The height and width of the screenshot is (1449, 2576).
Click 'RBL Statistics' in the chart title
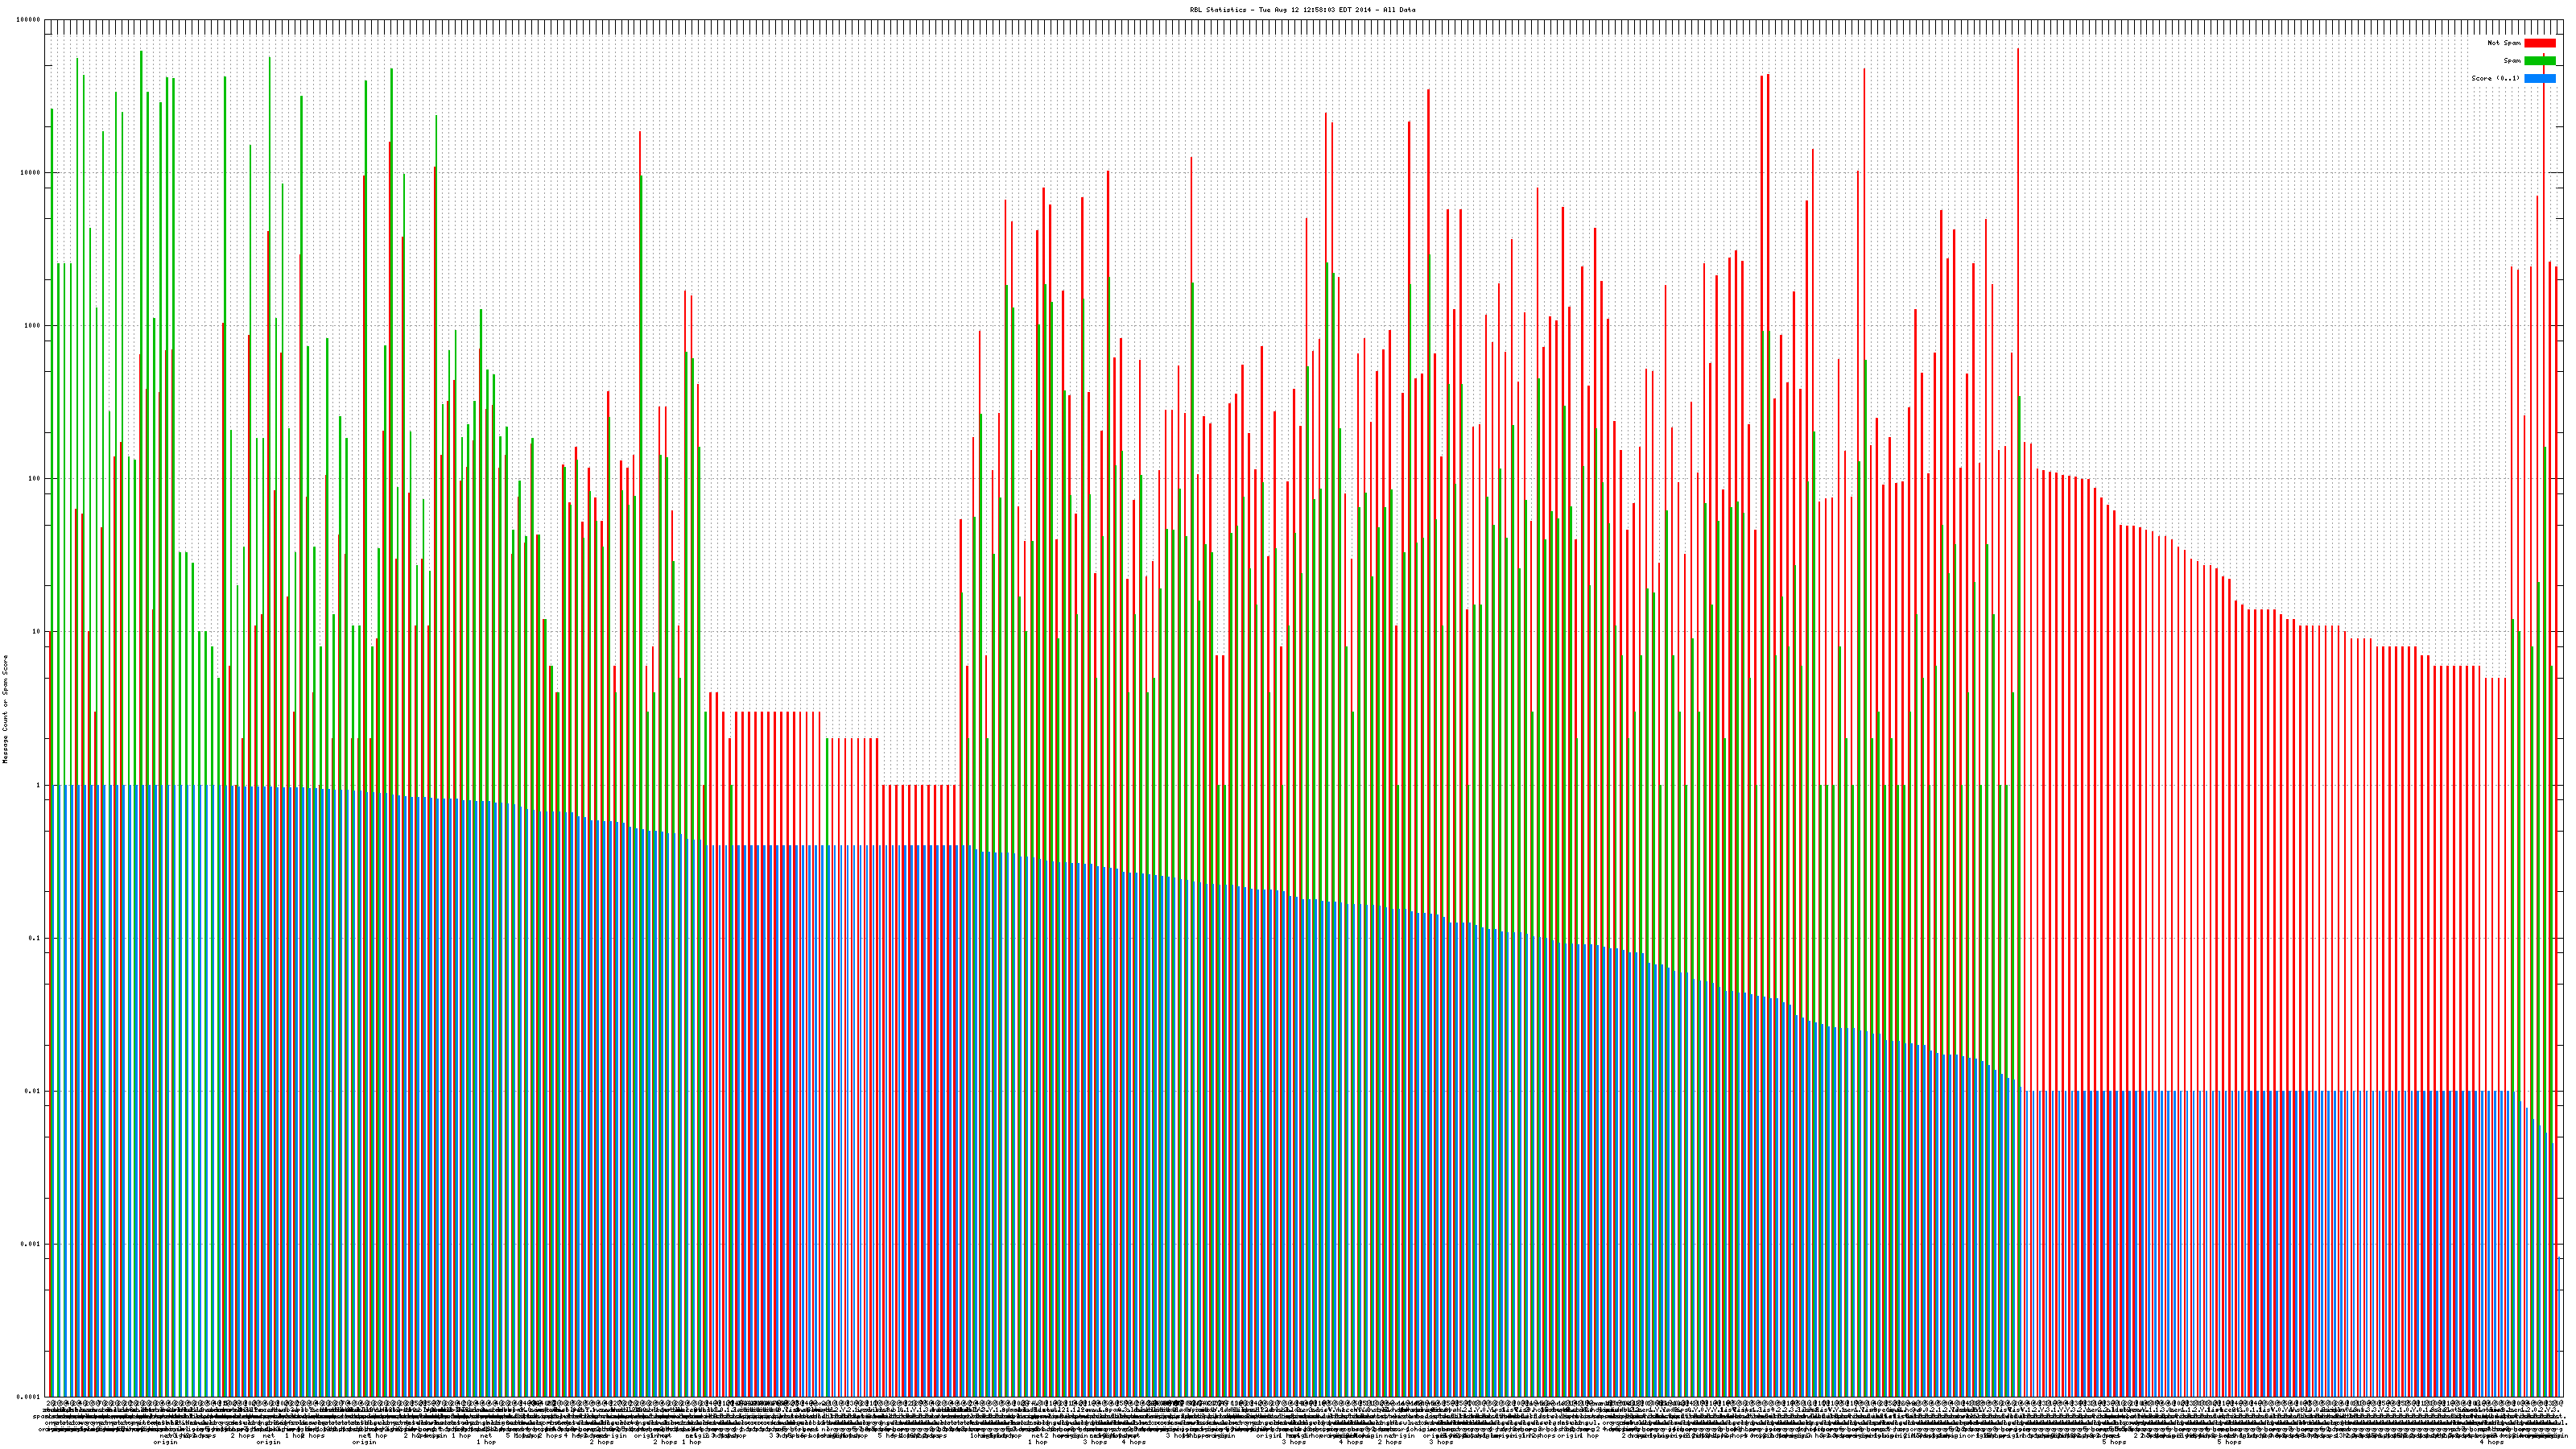[x=1219, y=10]
